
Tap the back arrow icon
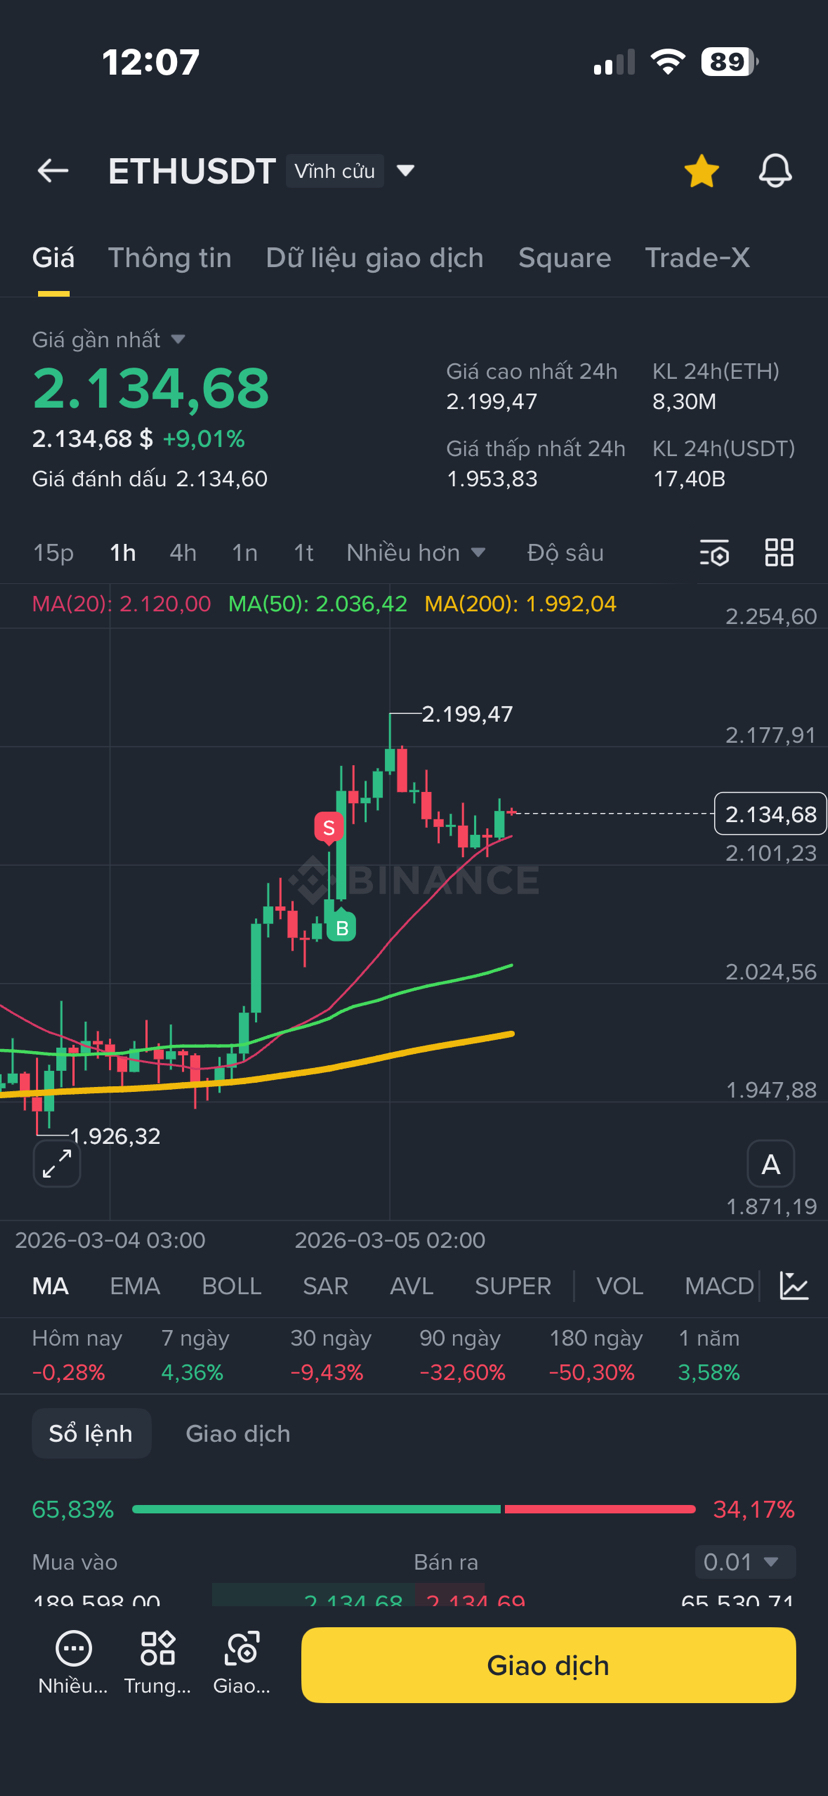tap(53, 171)
